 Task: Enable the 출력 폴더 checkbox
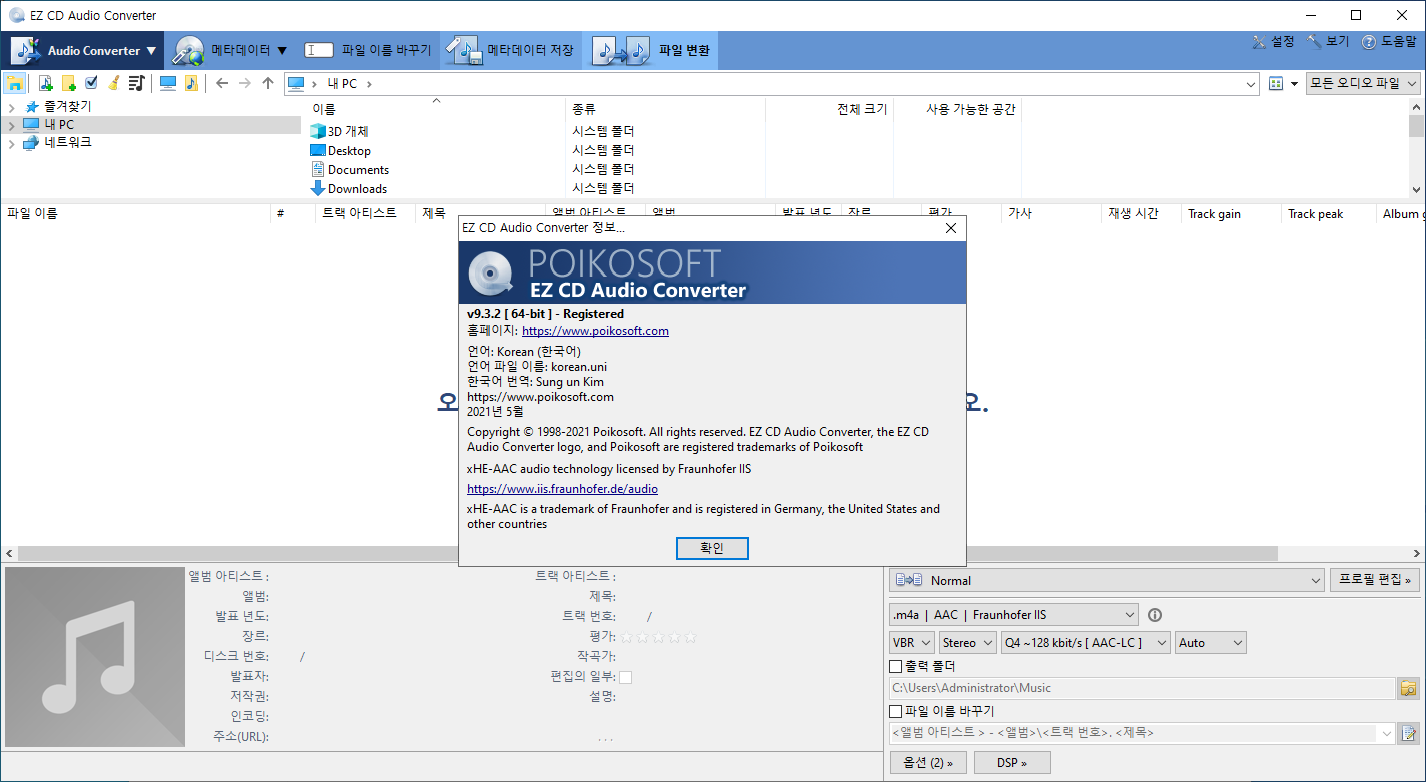pyautogui.click(x=896, y=666)
